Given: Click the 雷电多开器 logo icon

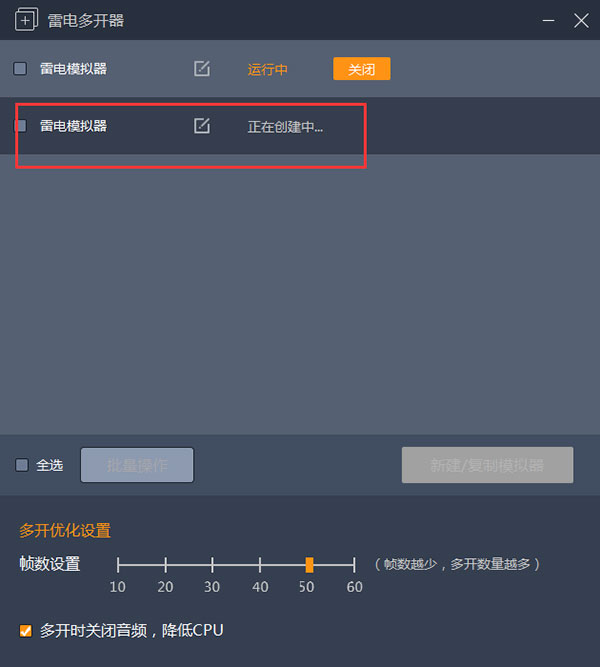Looking at the screenshot, I should [26, 20].
